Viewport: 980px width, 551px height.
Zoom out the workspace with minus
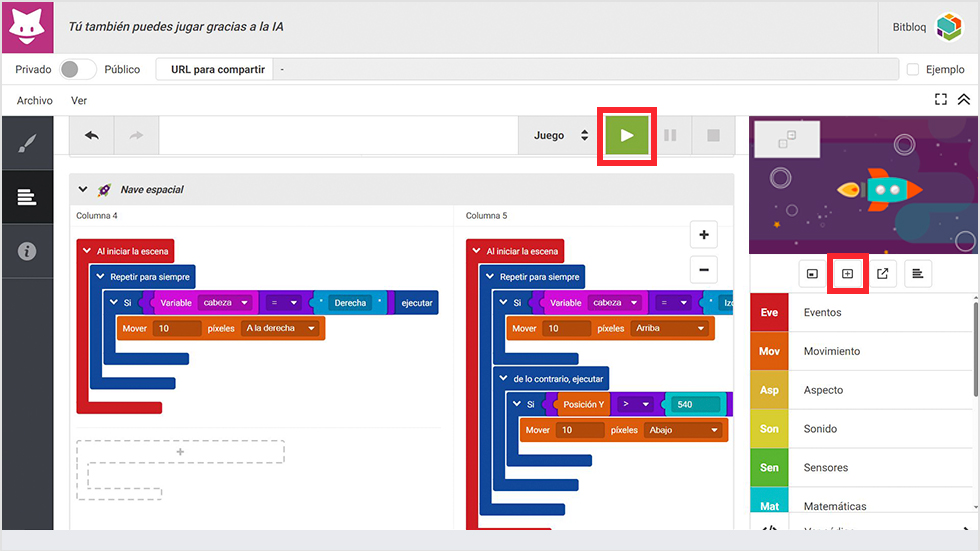click(704, 270)
